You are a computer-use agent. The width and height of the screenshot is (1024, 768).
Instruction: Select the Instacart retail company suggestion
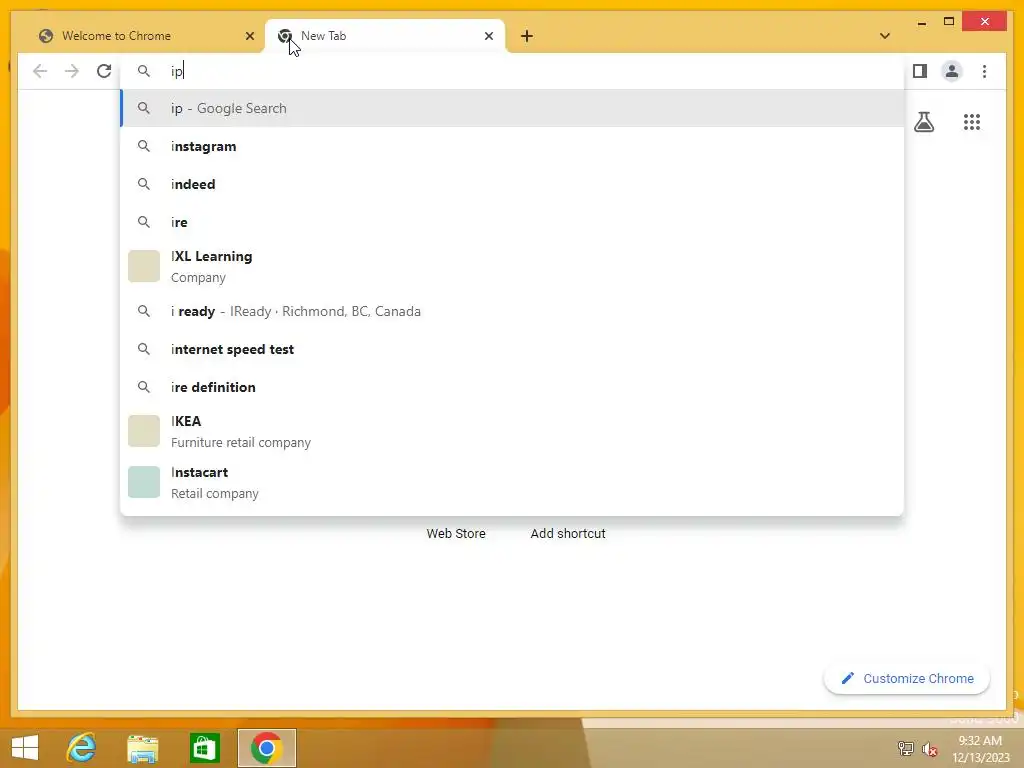[x=513, y=482]
